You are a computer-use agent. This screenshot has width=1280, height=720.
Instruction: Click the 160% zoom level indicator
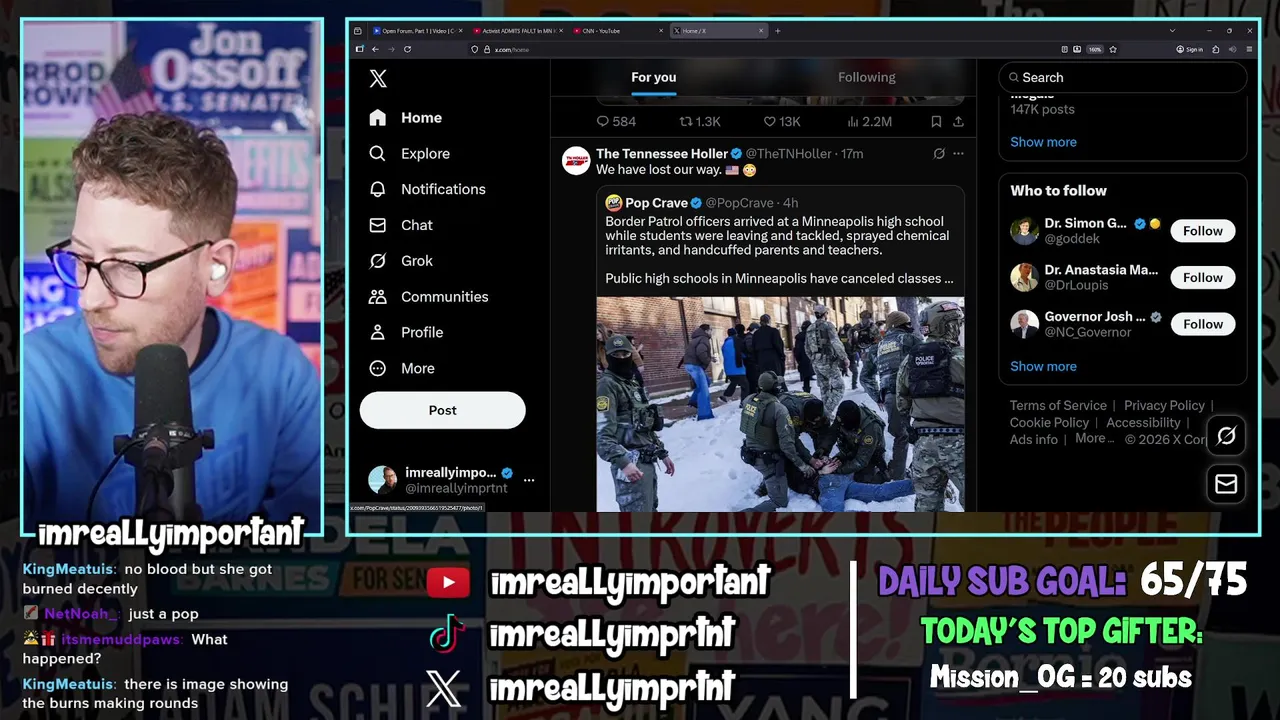point(1095,49)
